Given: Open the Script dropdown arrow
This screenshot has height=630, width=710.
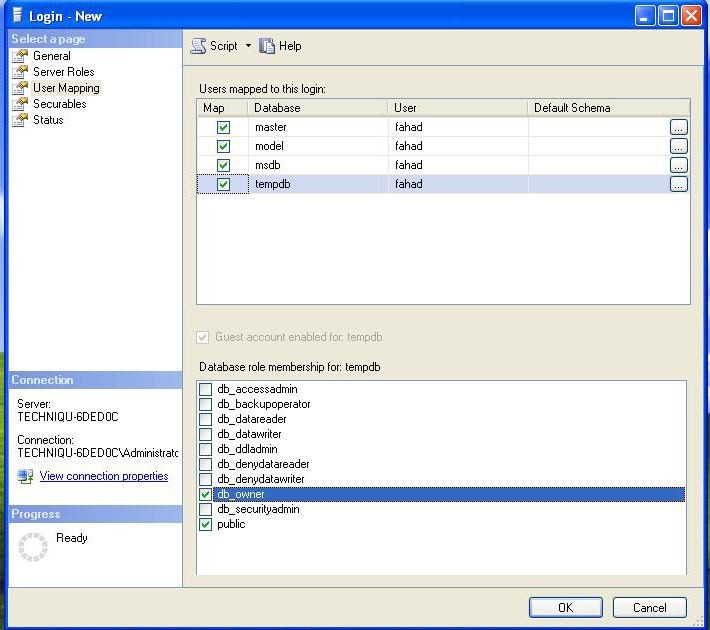Looking at the screenshot, I should click(248, 46).
